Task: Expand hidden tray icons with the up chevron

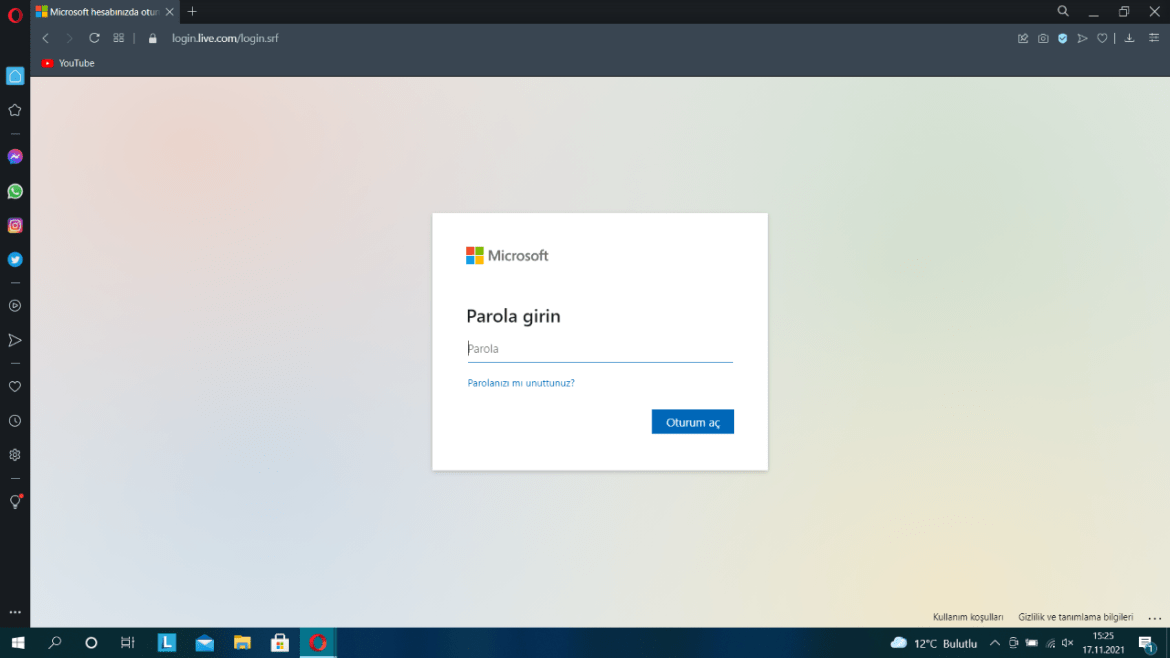Action: tap(995, 643)
